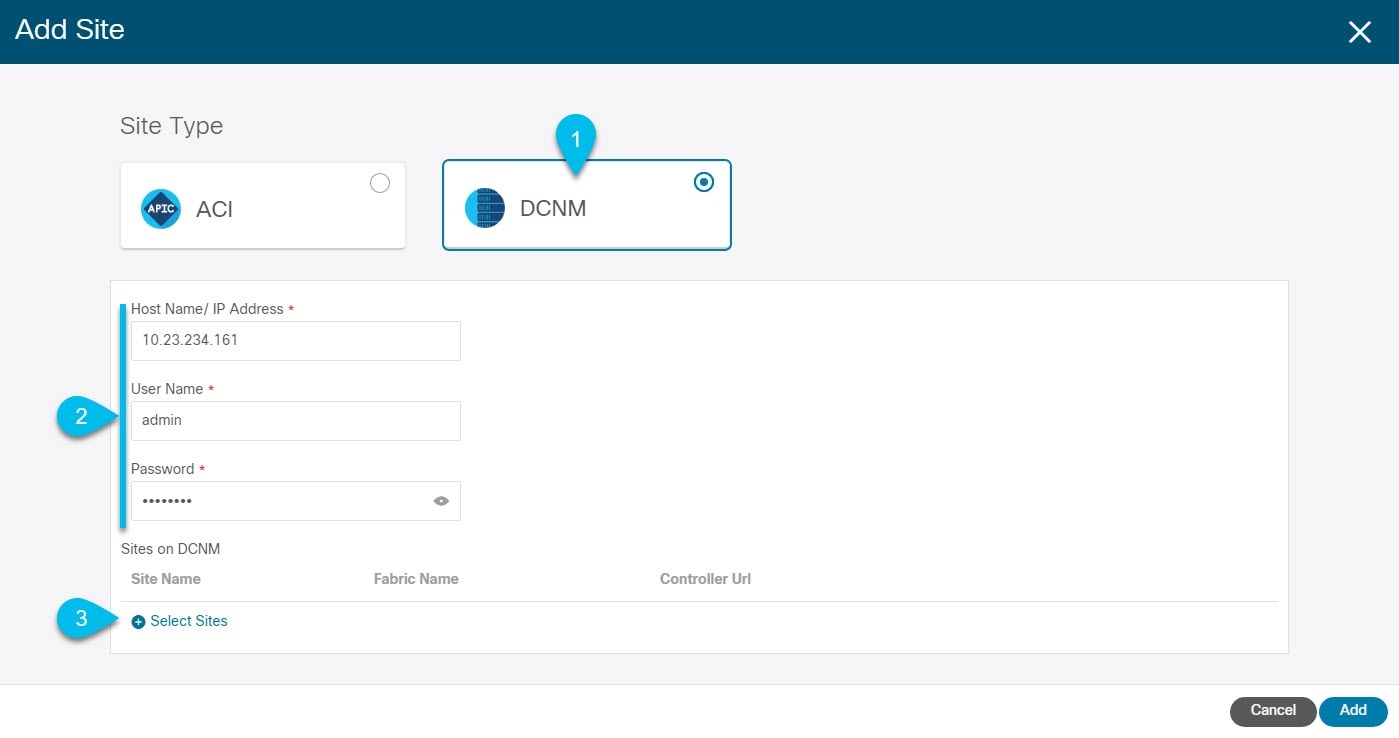The image size is (1399, 738).
Task: Confirm with the Add button
Action: pos(1353,710)
